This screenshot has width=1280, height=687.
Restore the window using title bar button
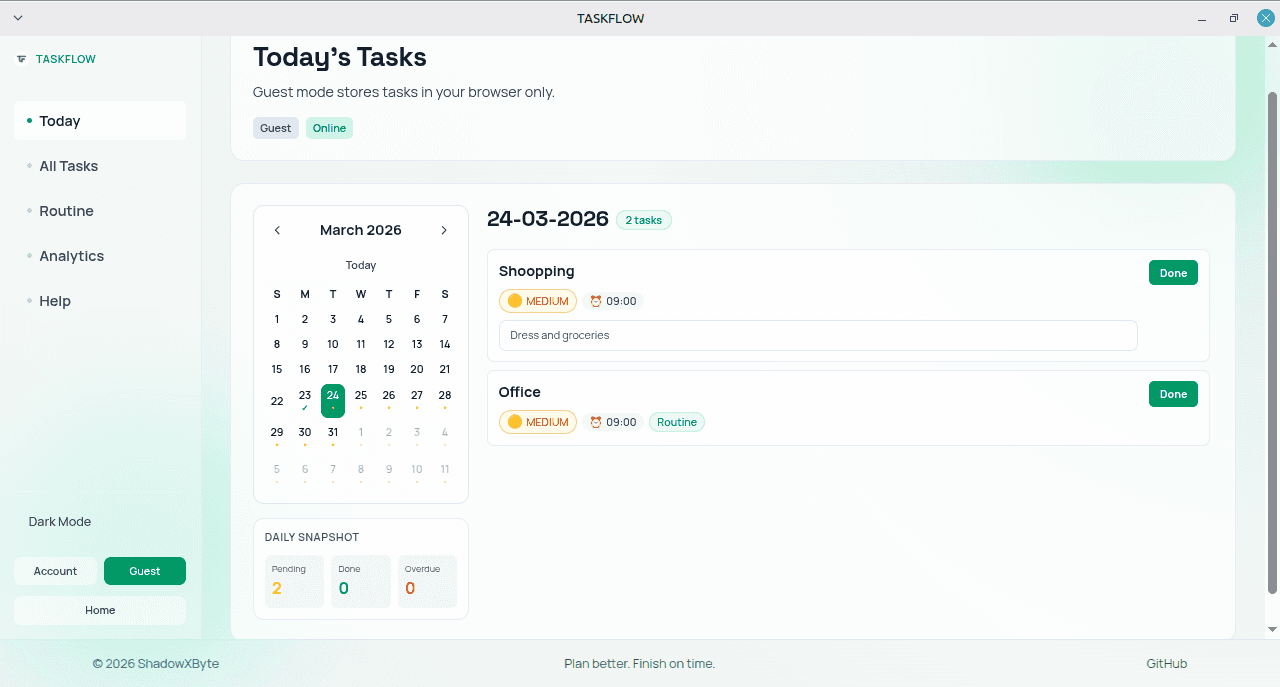tap(1234, 18)
